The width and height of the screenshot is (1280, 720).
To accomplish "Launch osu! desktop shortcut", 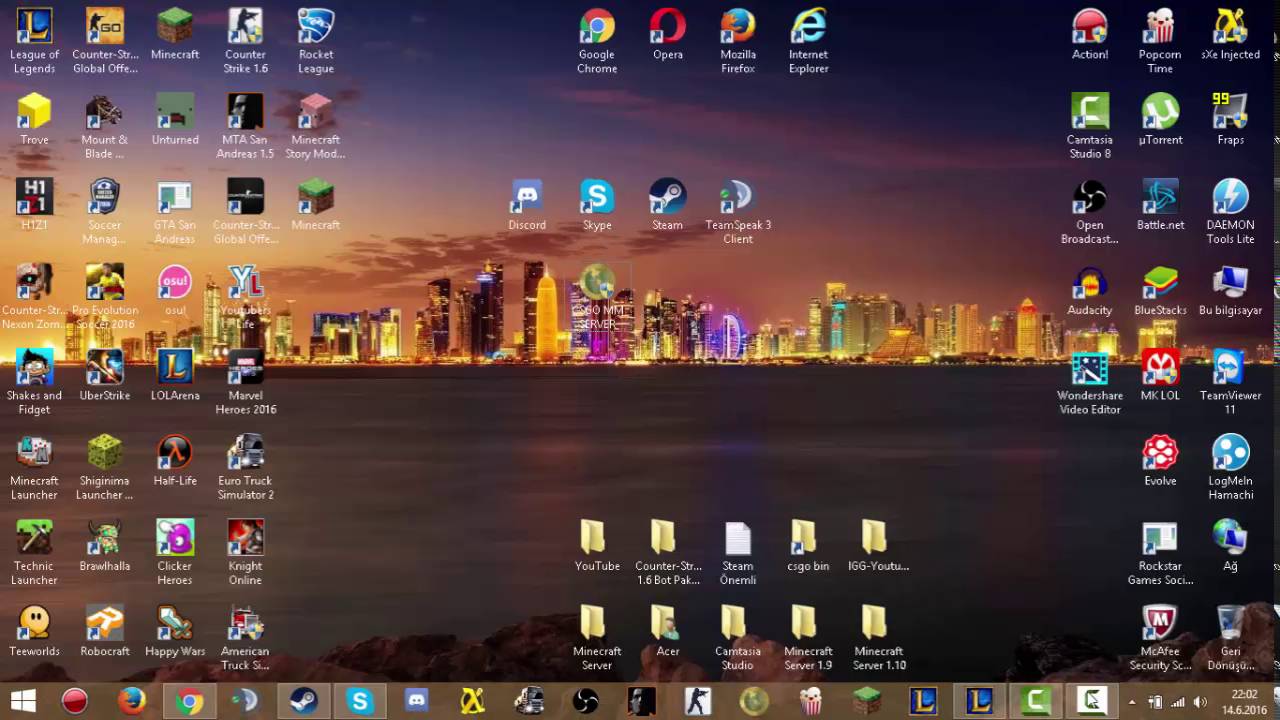I will click(175, 289).
